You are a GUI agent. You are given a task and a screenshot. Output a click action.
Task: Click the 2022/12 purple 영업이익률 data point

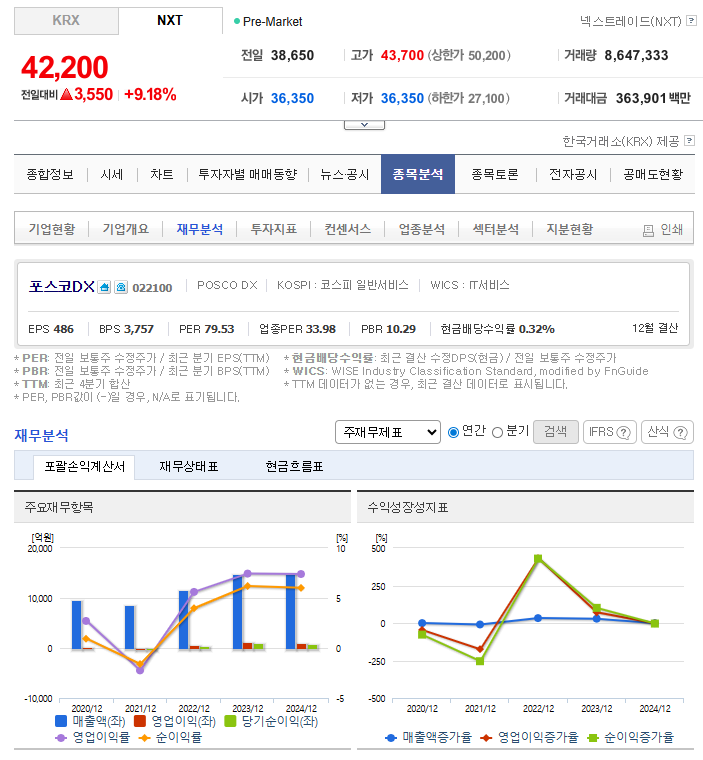tap(194, 592)
